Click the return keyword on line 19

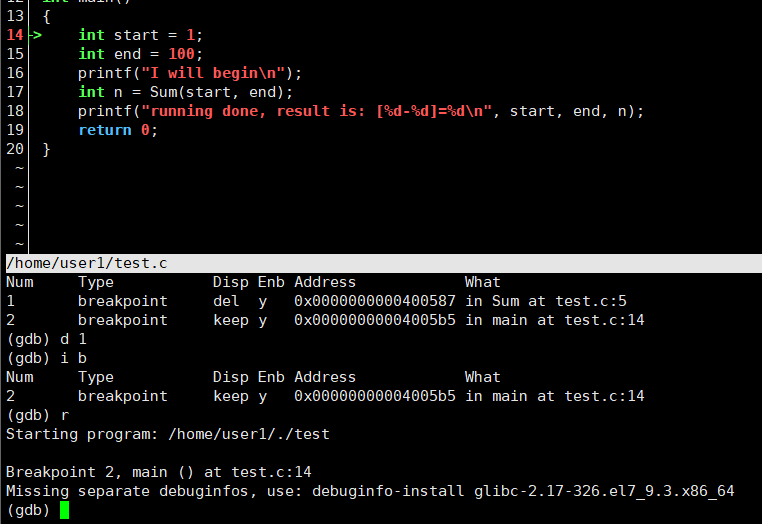tap(105, 130)
